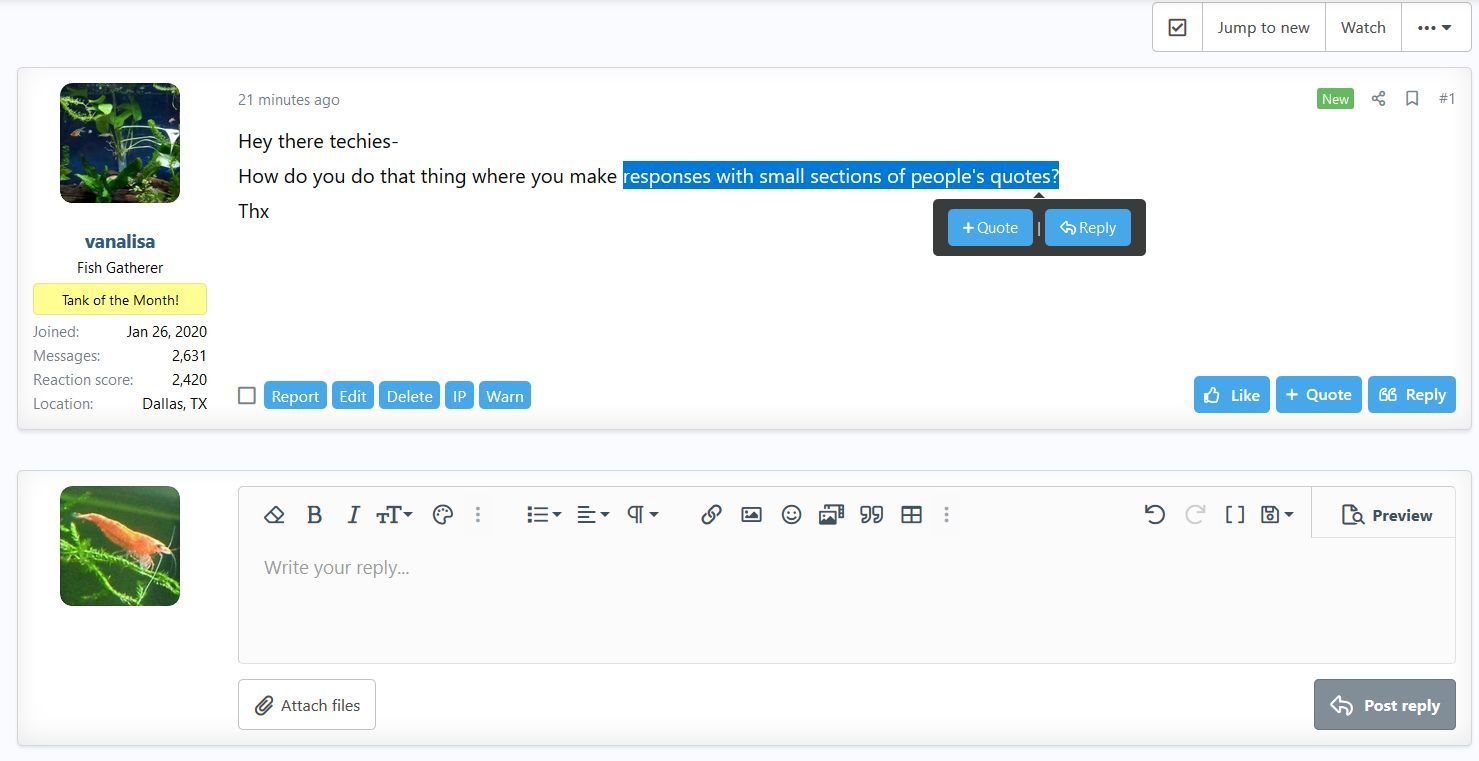
Task: Click the Insert table icon
Action: (x=911, y=515)
